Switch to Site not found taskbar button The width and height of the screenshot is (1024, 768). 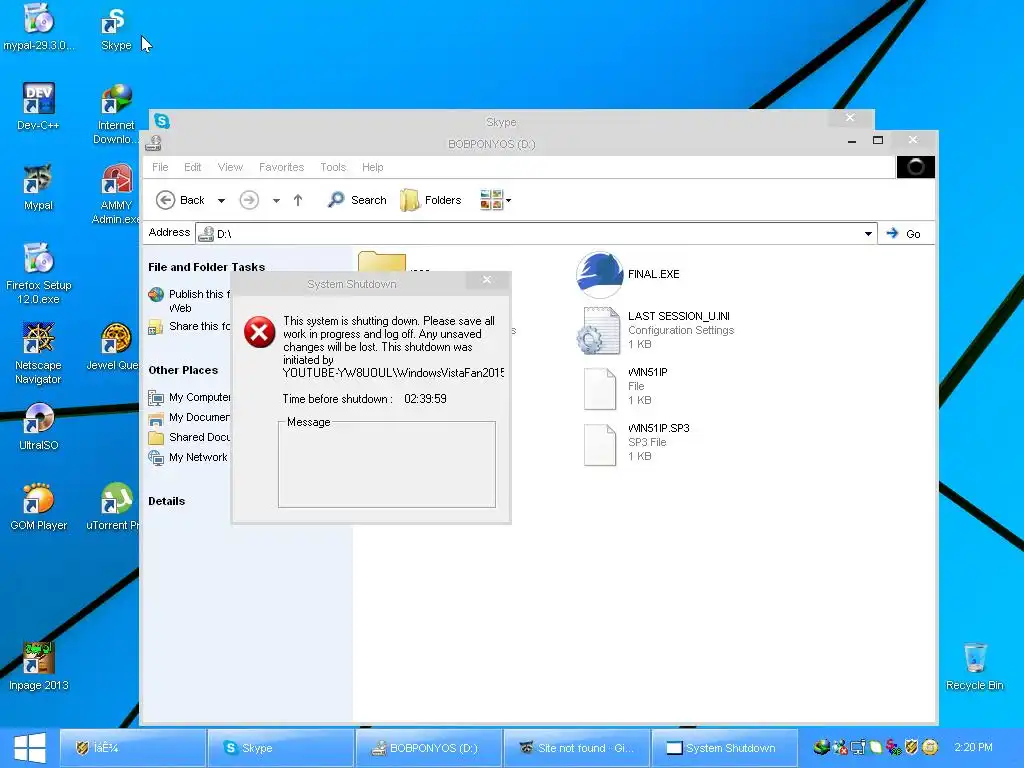[x=577, y=748]
